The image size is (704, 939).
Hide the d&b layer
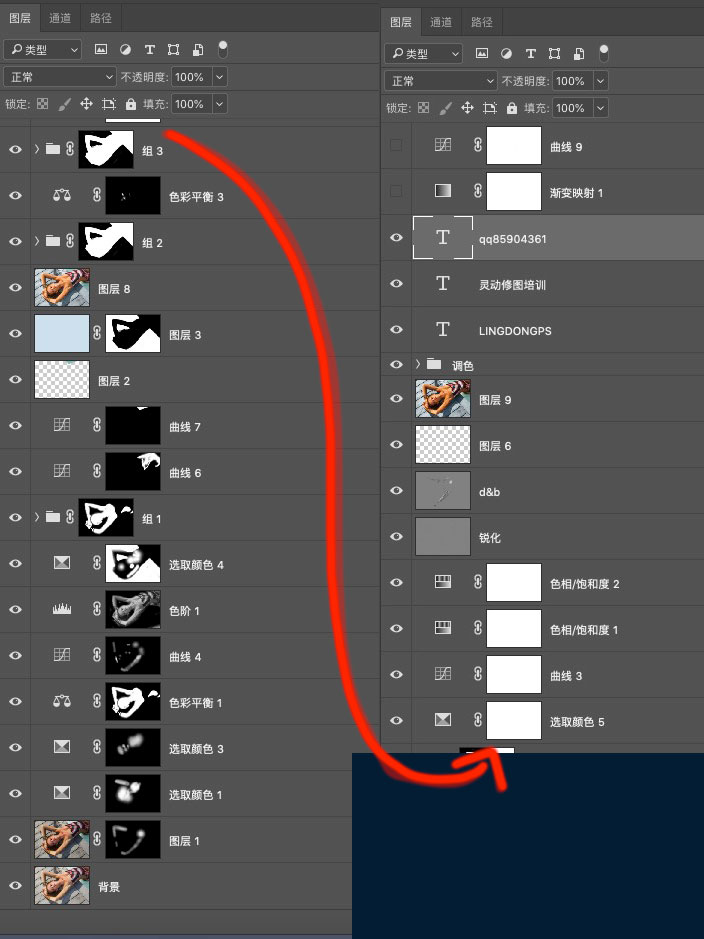pos(396,490)
